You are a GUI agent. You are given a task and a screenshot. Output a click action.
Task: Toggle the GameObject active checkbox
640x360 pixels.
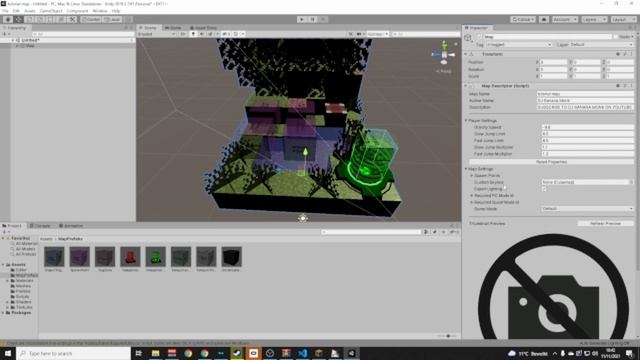coord(480,37)
